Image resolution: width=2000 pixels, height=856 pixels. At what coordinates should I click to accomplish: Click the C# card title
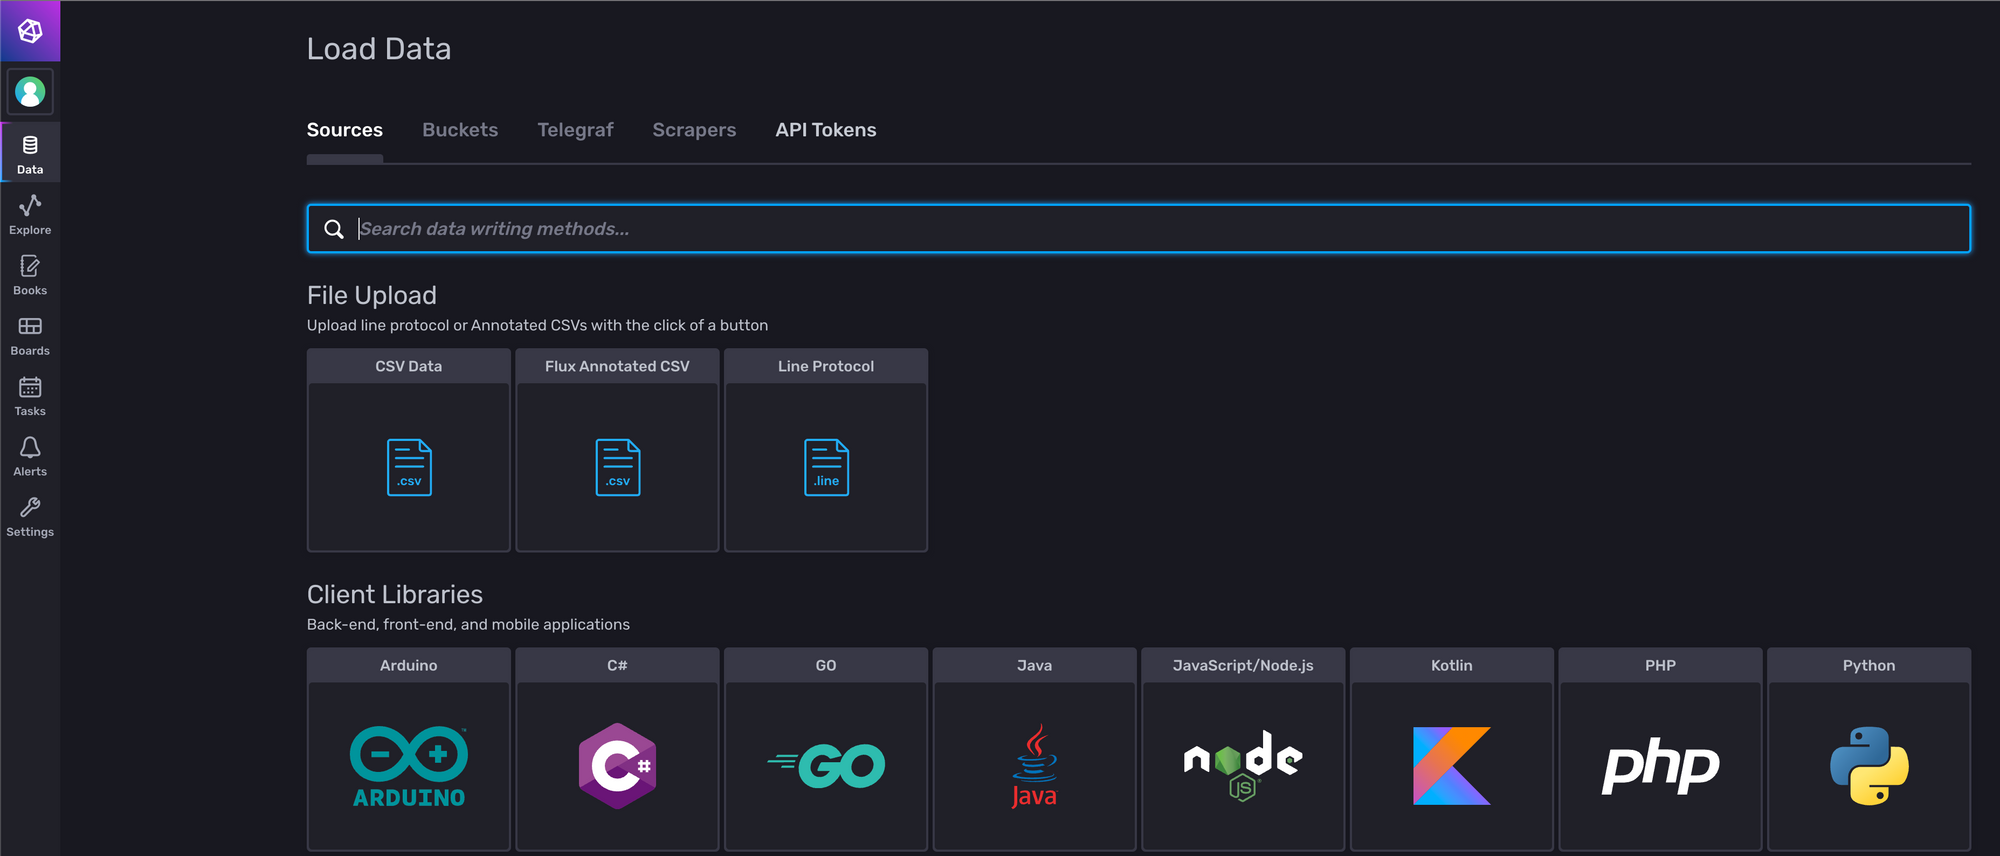pyautogui.click(x=618, y=665)
